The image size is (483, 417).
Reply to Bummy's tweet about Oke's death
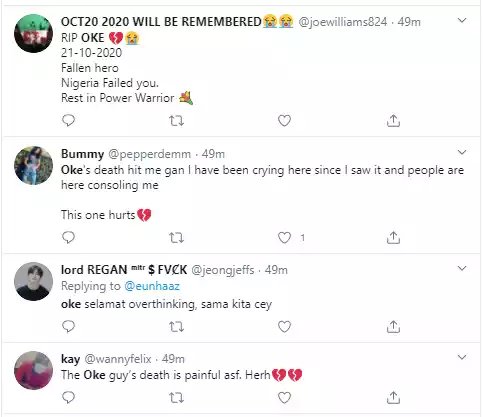(68, 237)
